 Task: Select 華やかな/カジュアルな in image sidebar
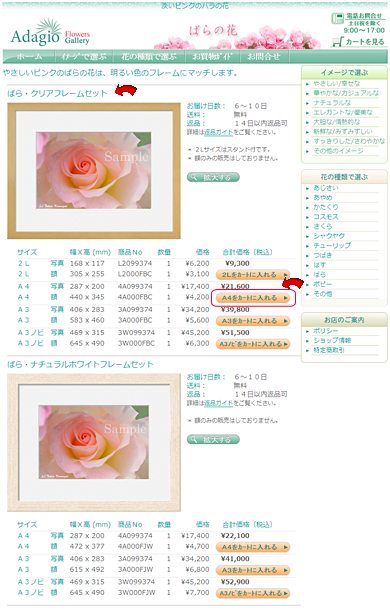pos(346,93)
